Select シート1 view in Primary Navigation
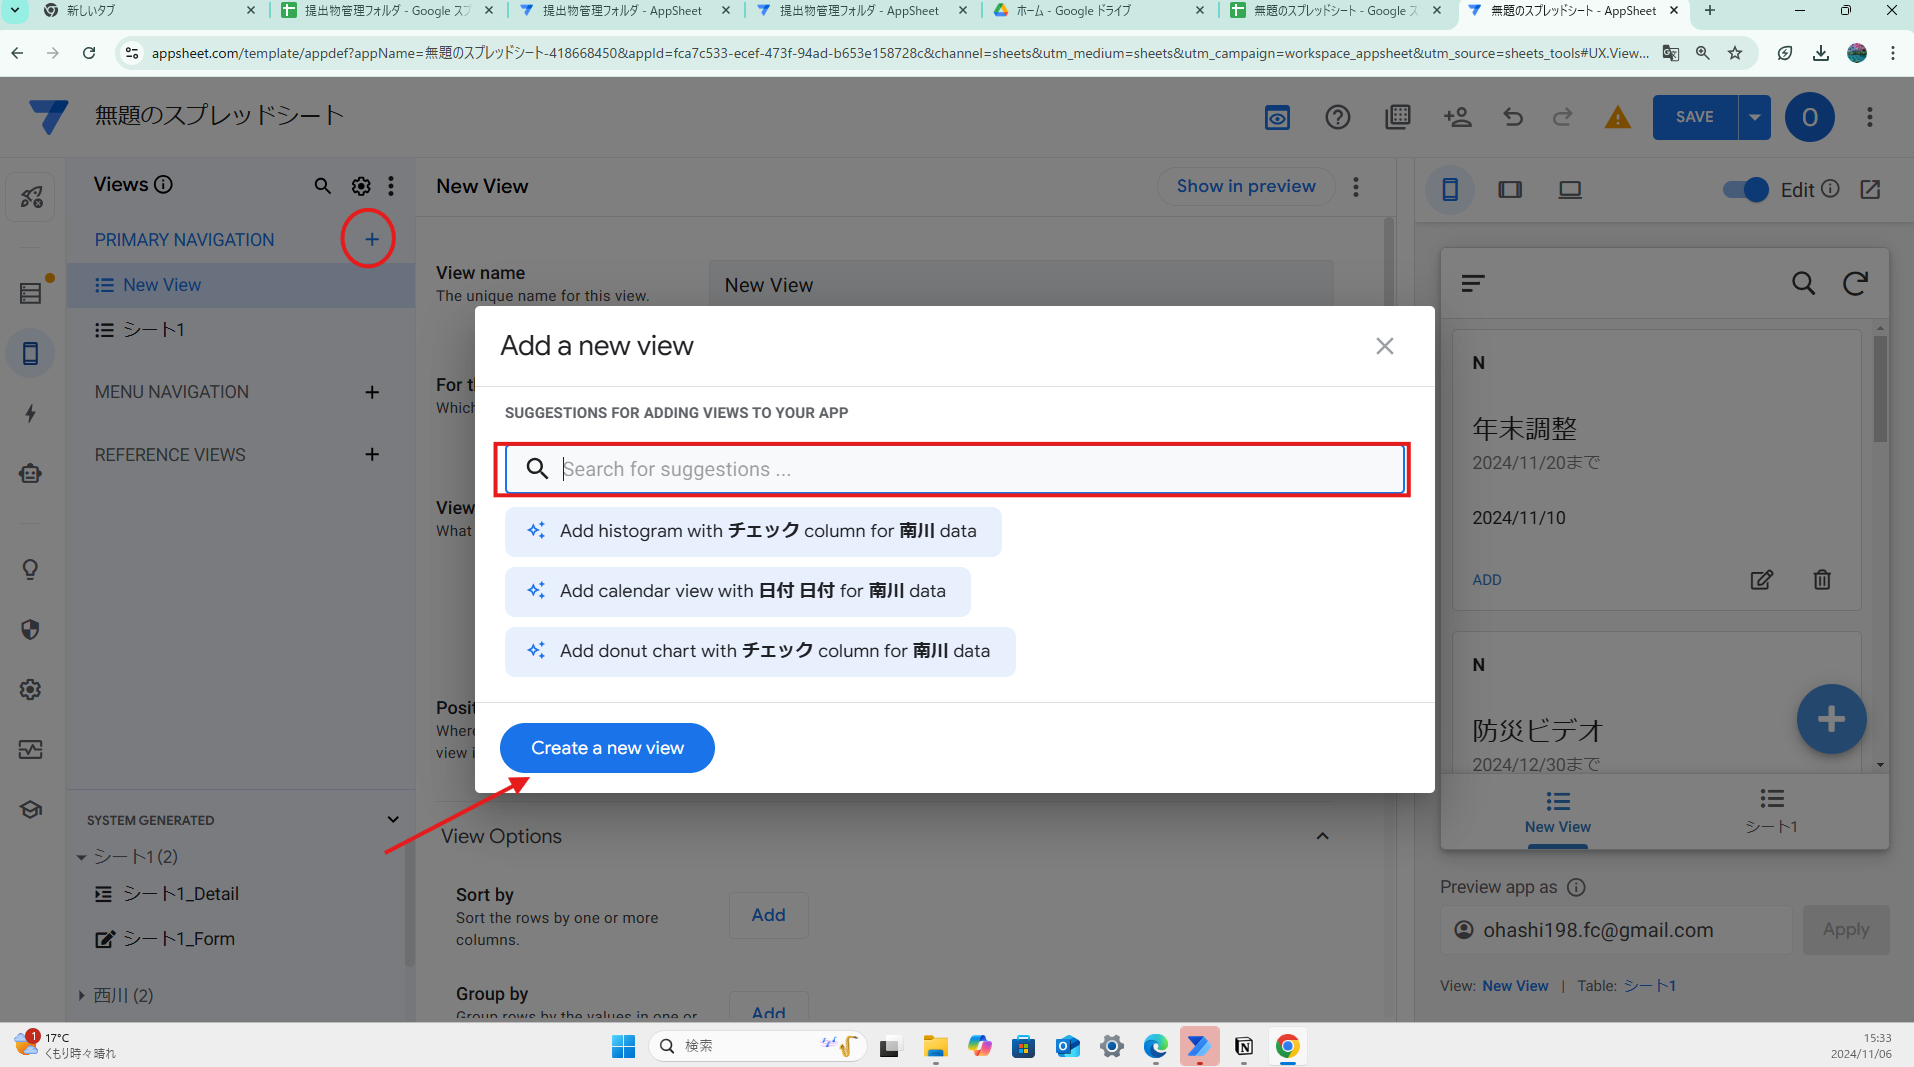Viewport: 1914px width, 1067px height. pos(241,330)
